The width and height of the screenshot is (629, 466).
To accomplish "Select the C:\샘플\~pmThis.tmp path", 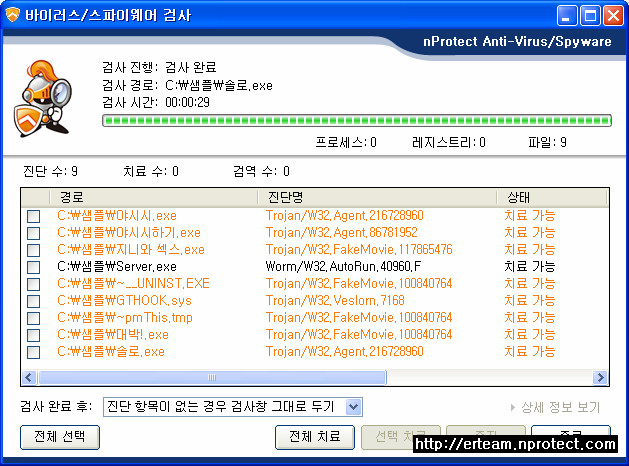I will pos(125,318).
